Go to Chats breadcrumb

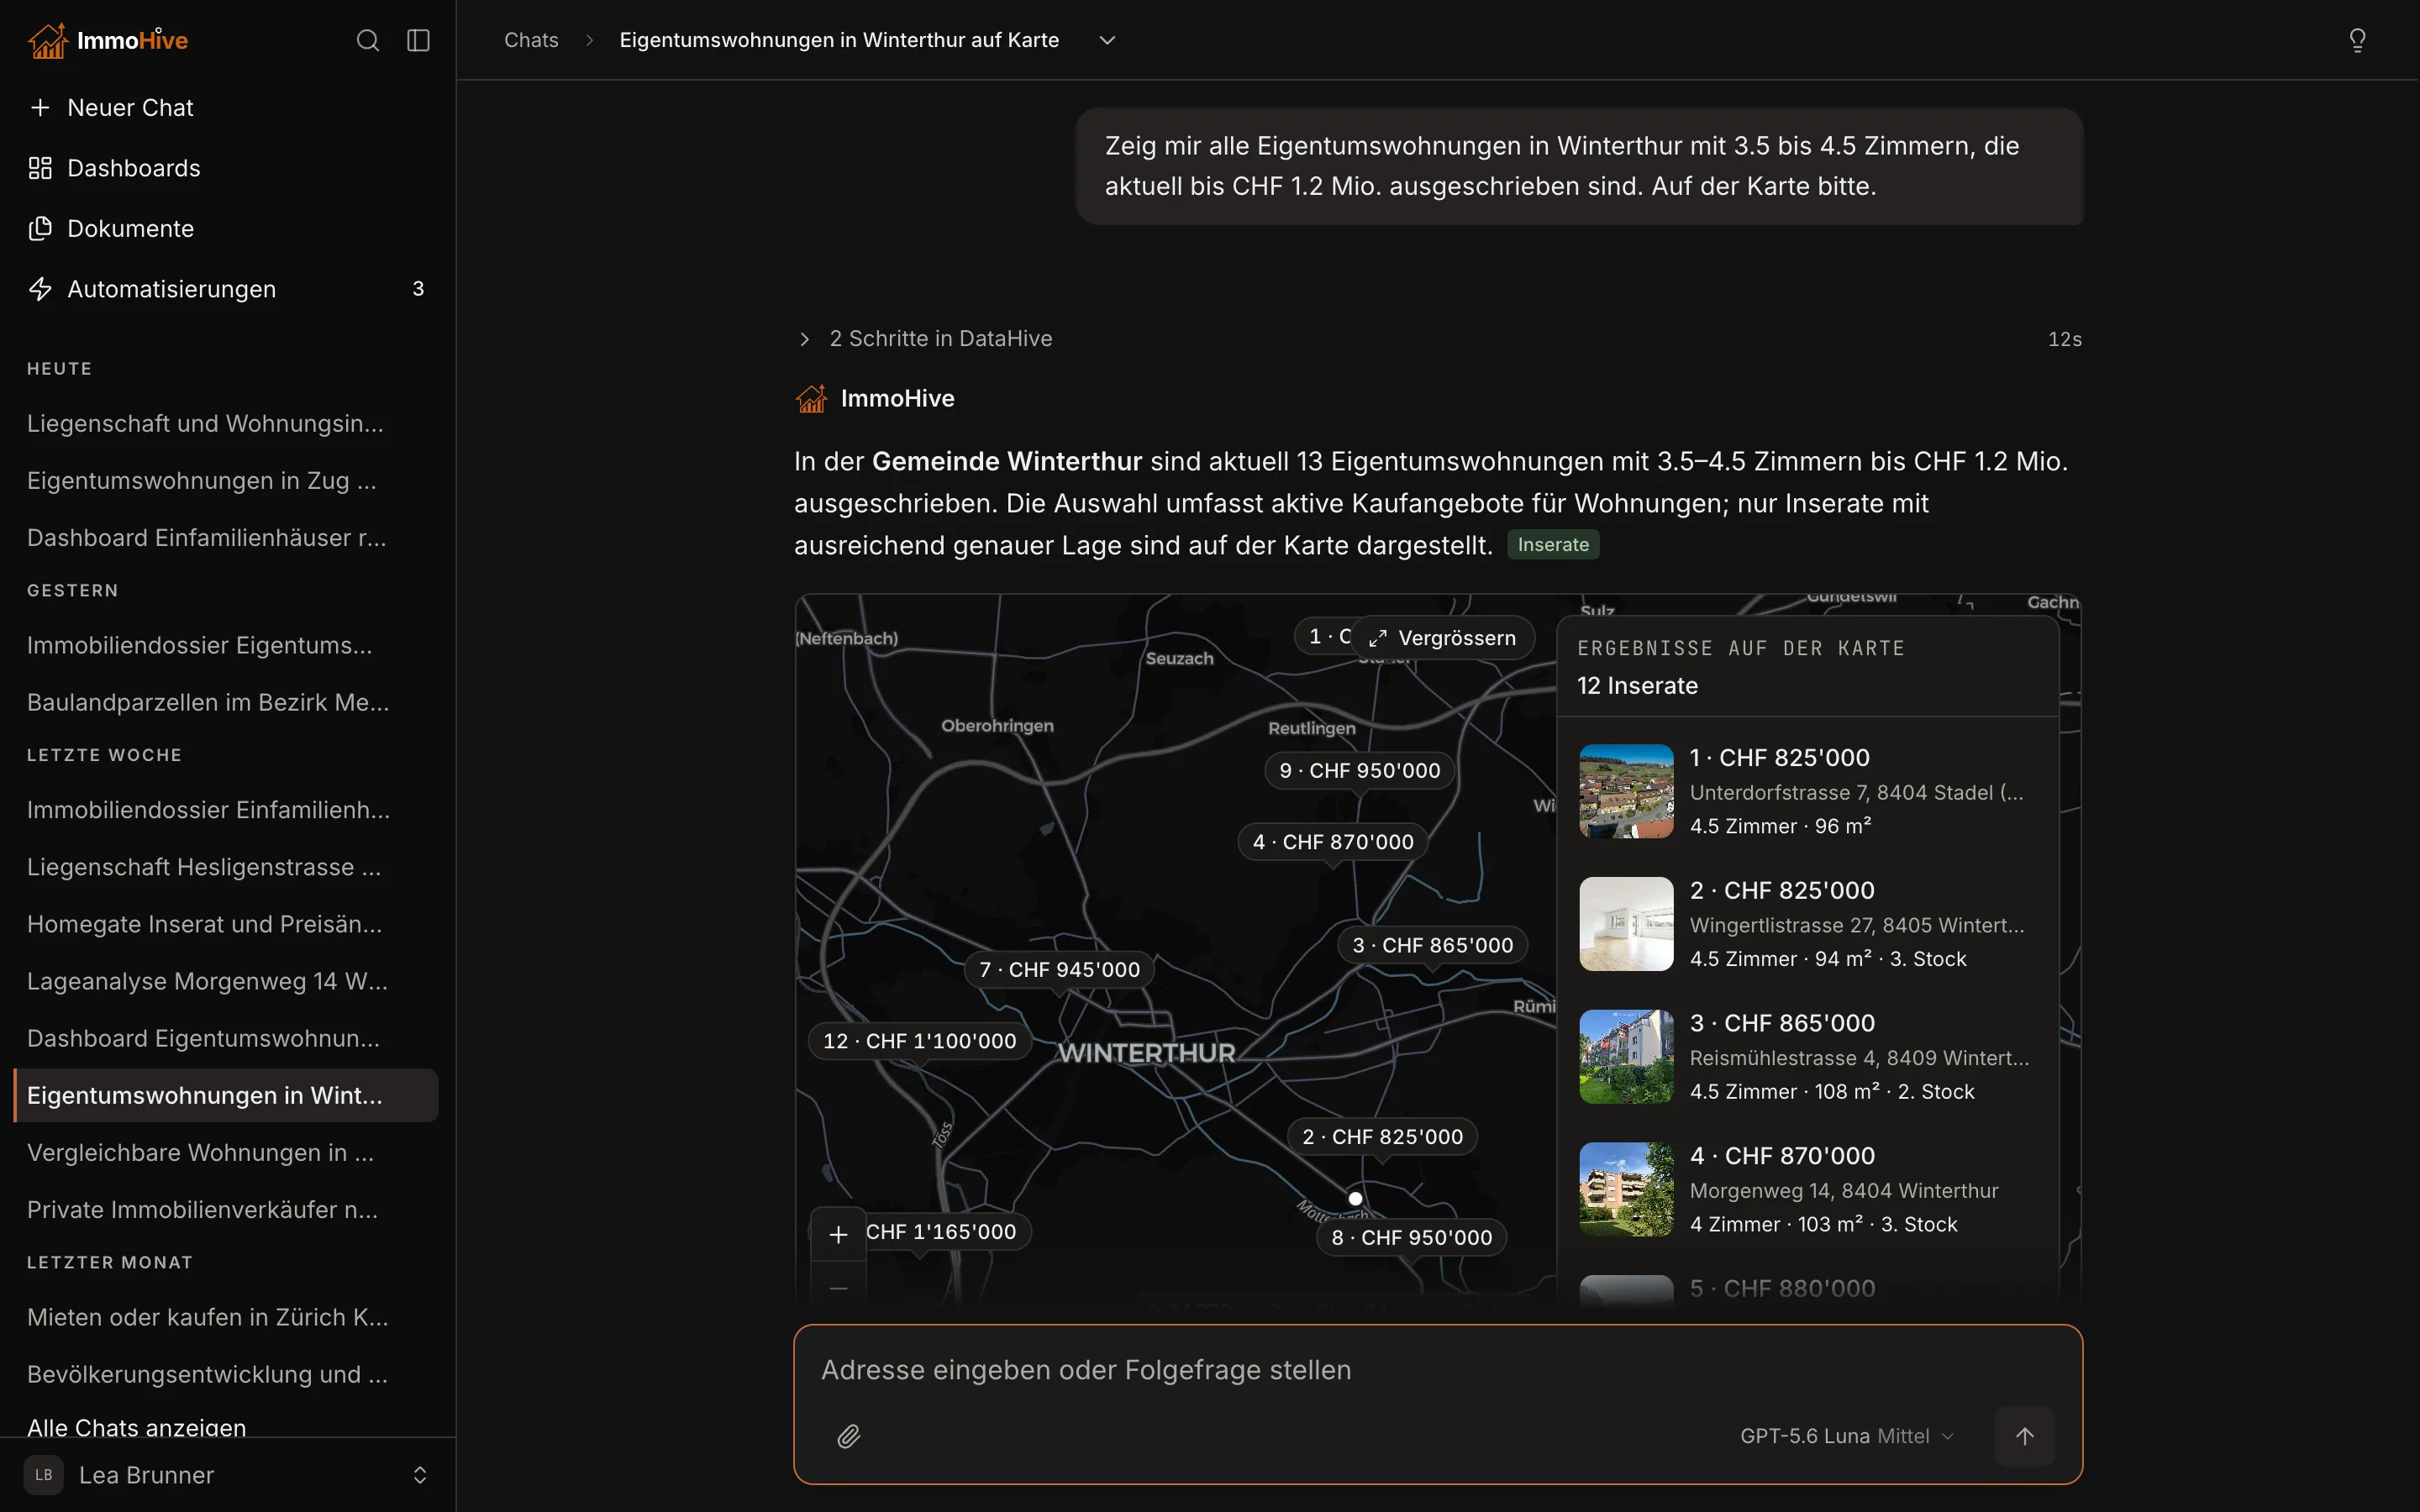pyautogui.click(x=531, y=40)
